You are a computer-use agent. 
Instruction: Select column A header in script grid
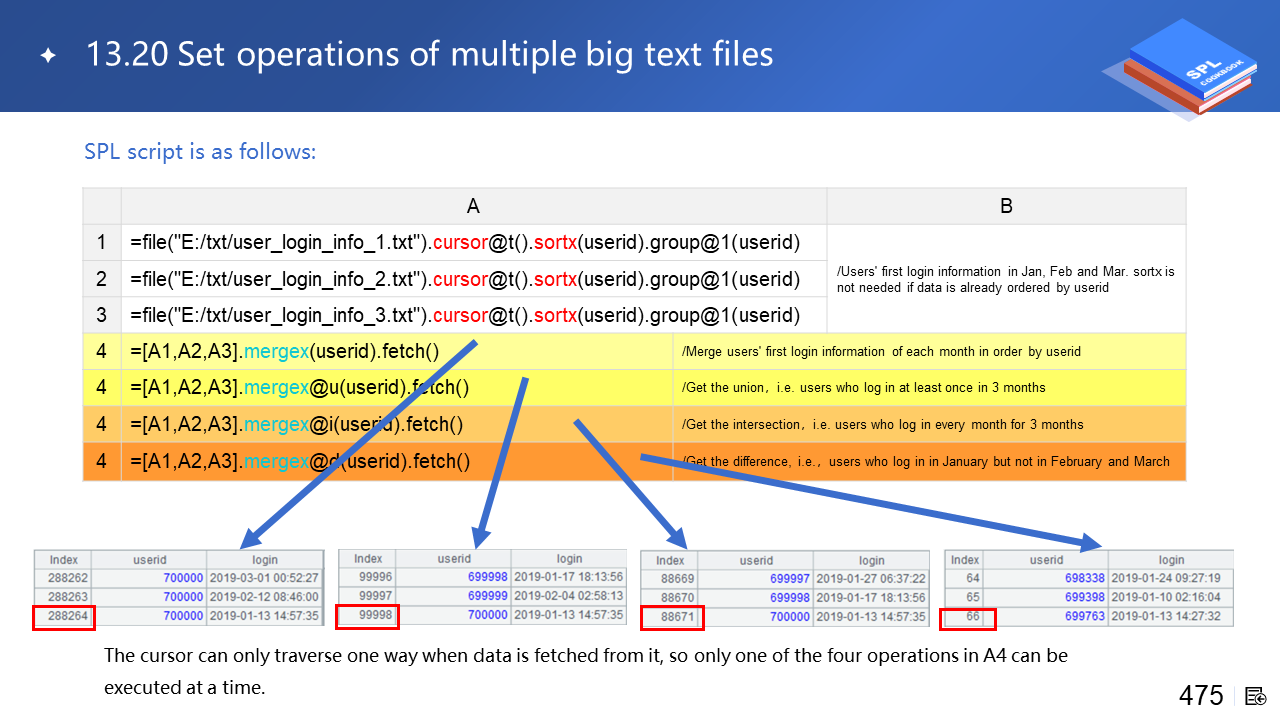473,206
